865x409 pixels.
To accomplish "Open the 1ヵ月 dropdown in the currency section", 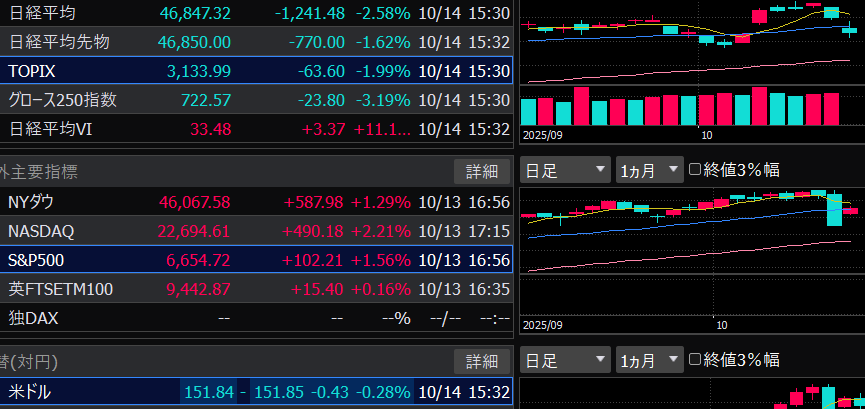I will (x=649, y=360).
